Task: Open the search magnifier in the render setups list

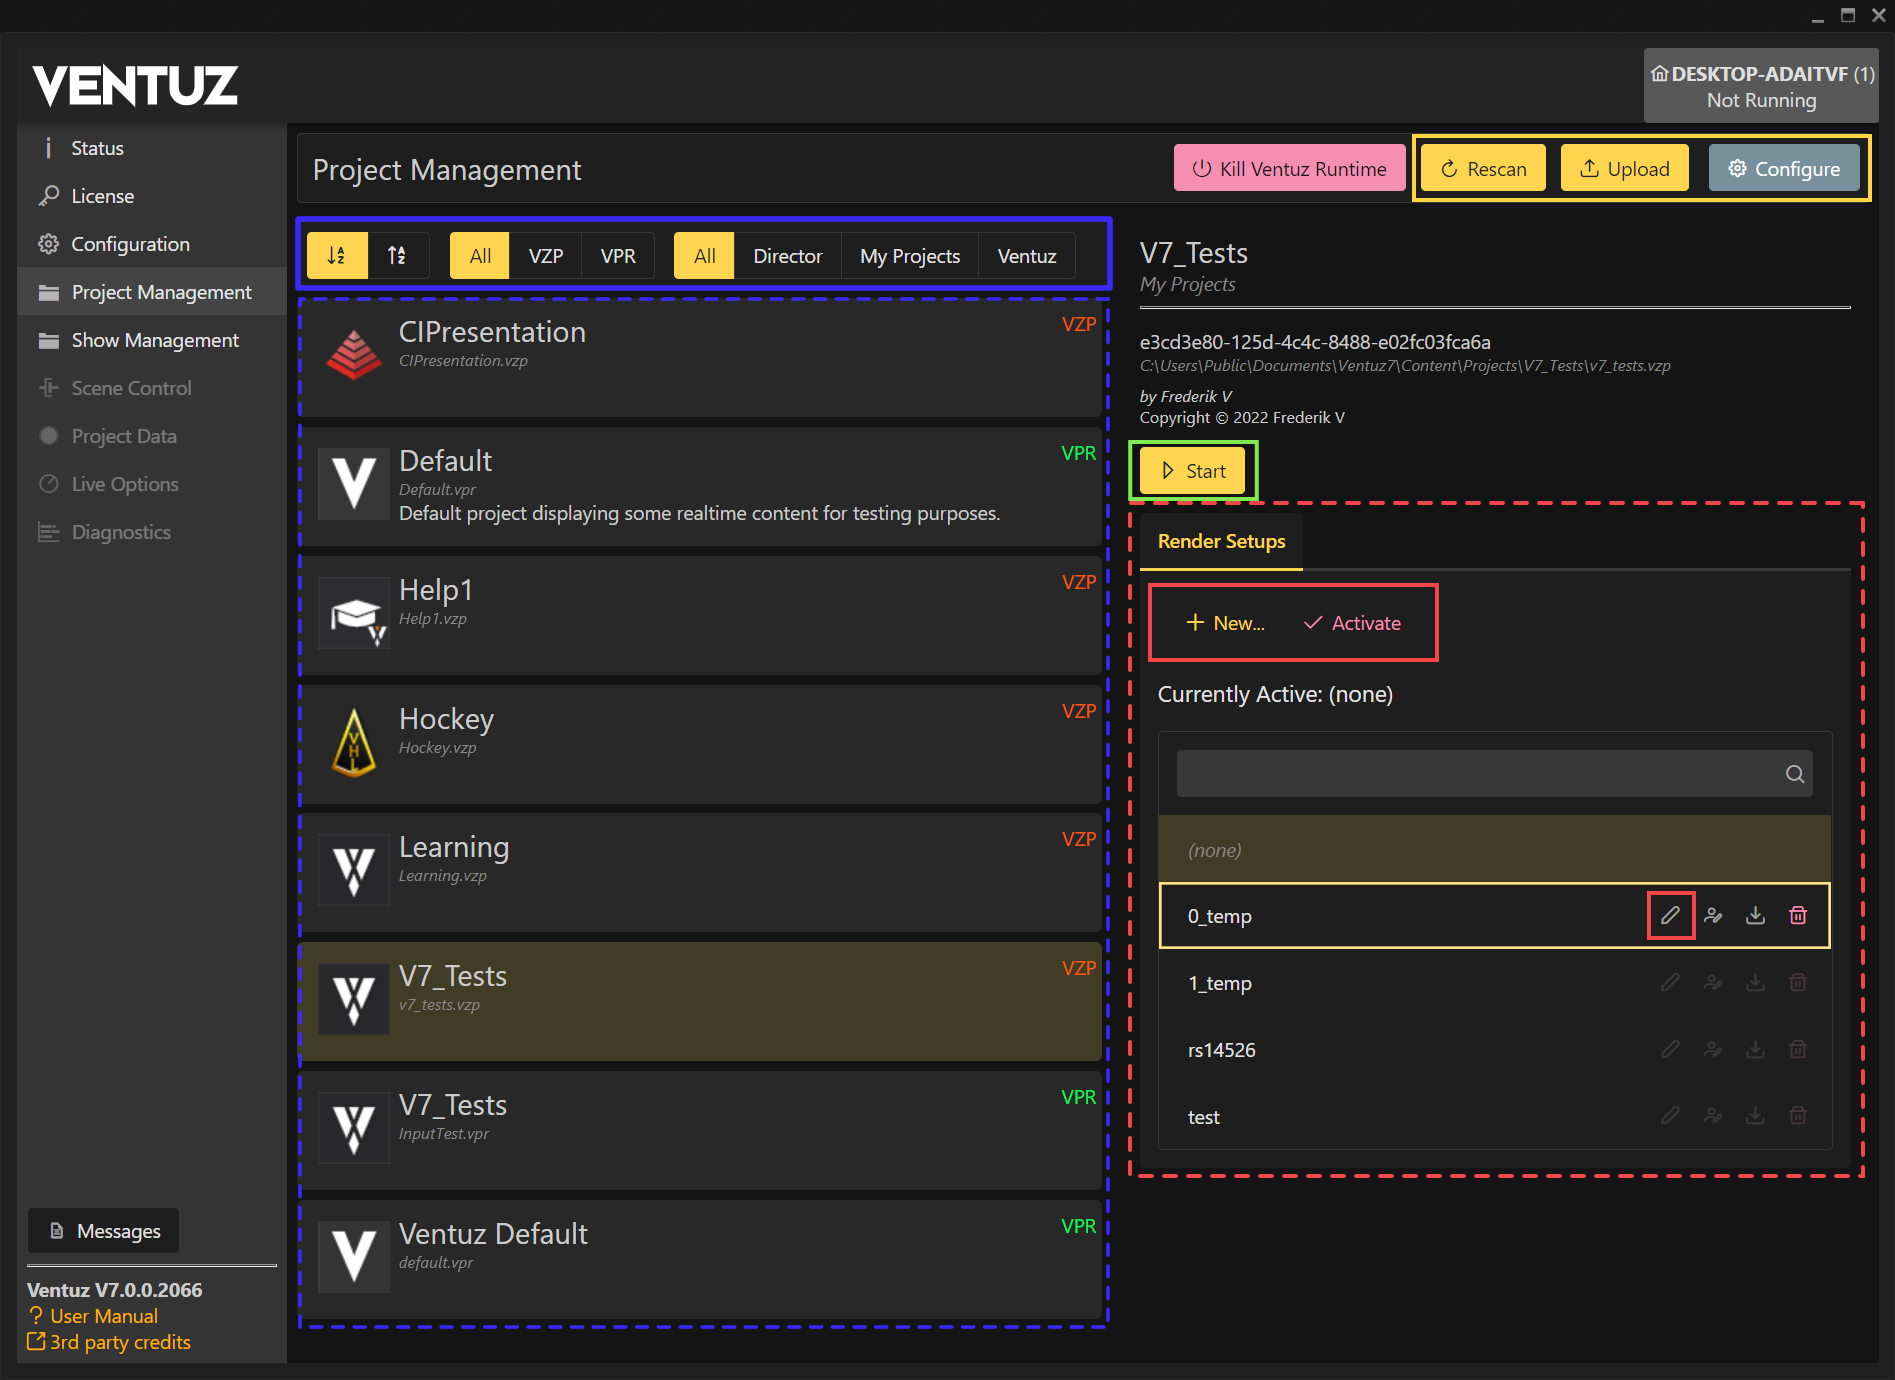Action: 1794,773
